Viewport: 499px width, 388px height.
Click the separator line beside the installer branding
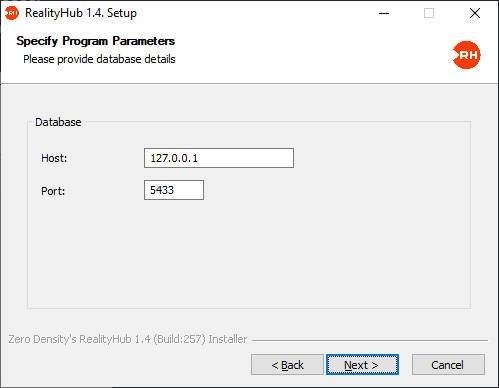pyautogui.click(x=370, y=340)
